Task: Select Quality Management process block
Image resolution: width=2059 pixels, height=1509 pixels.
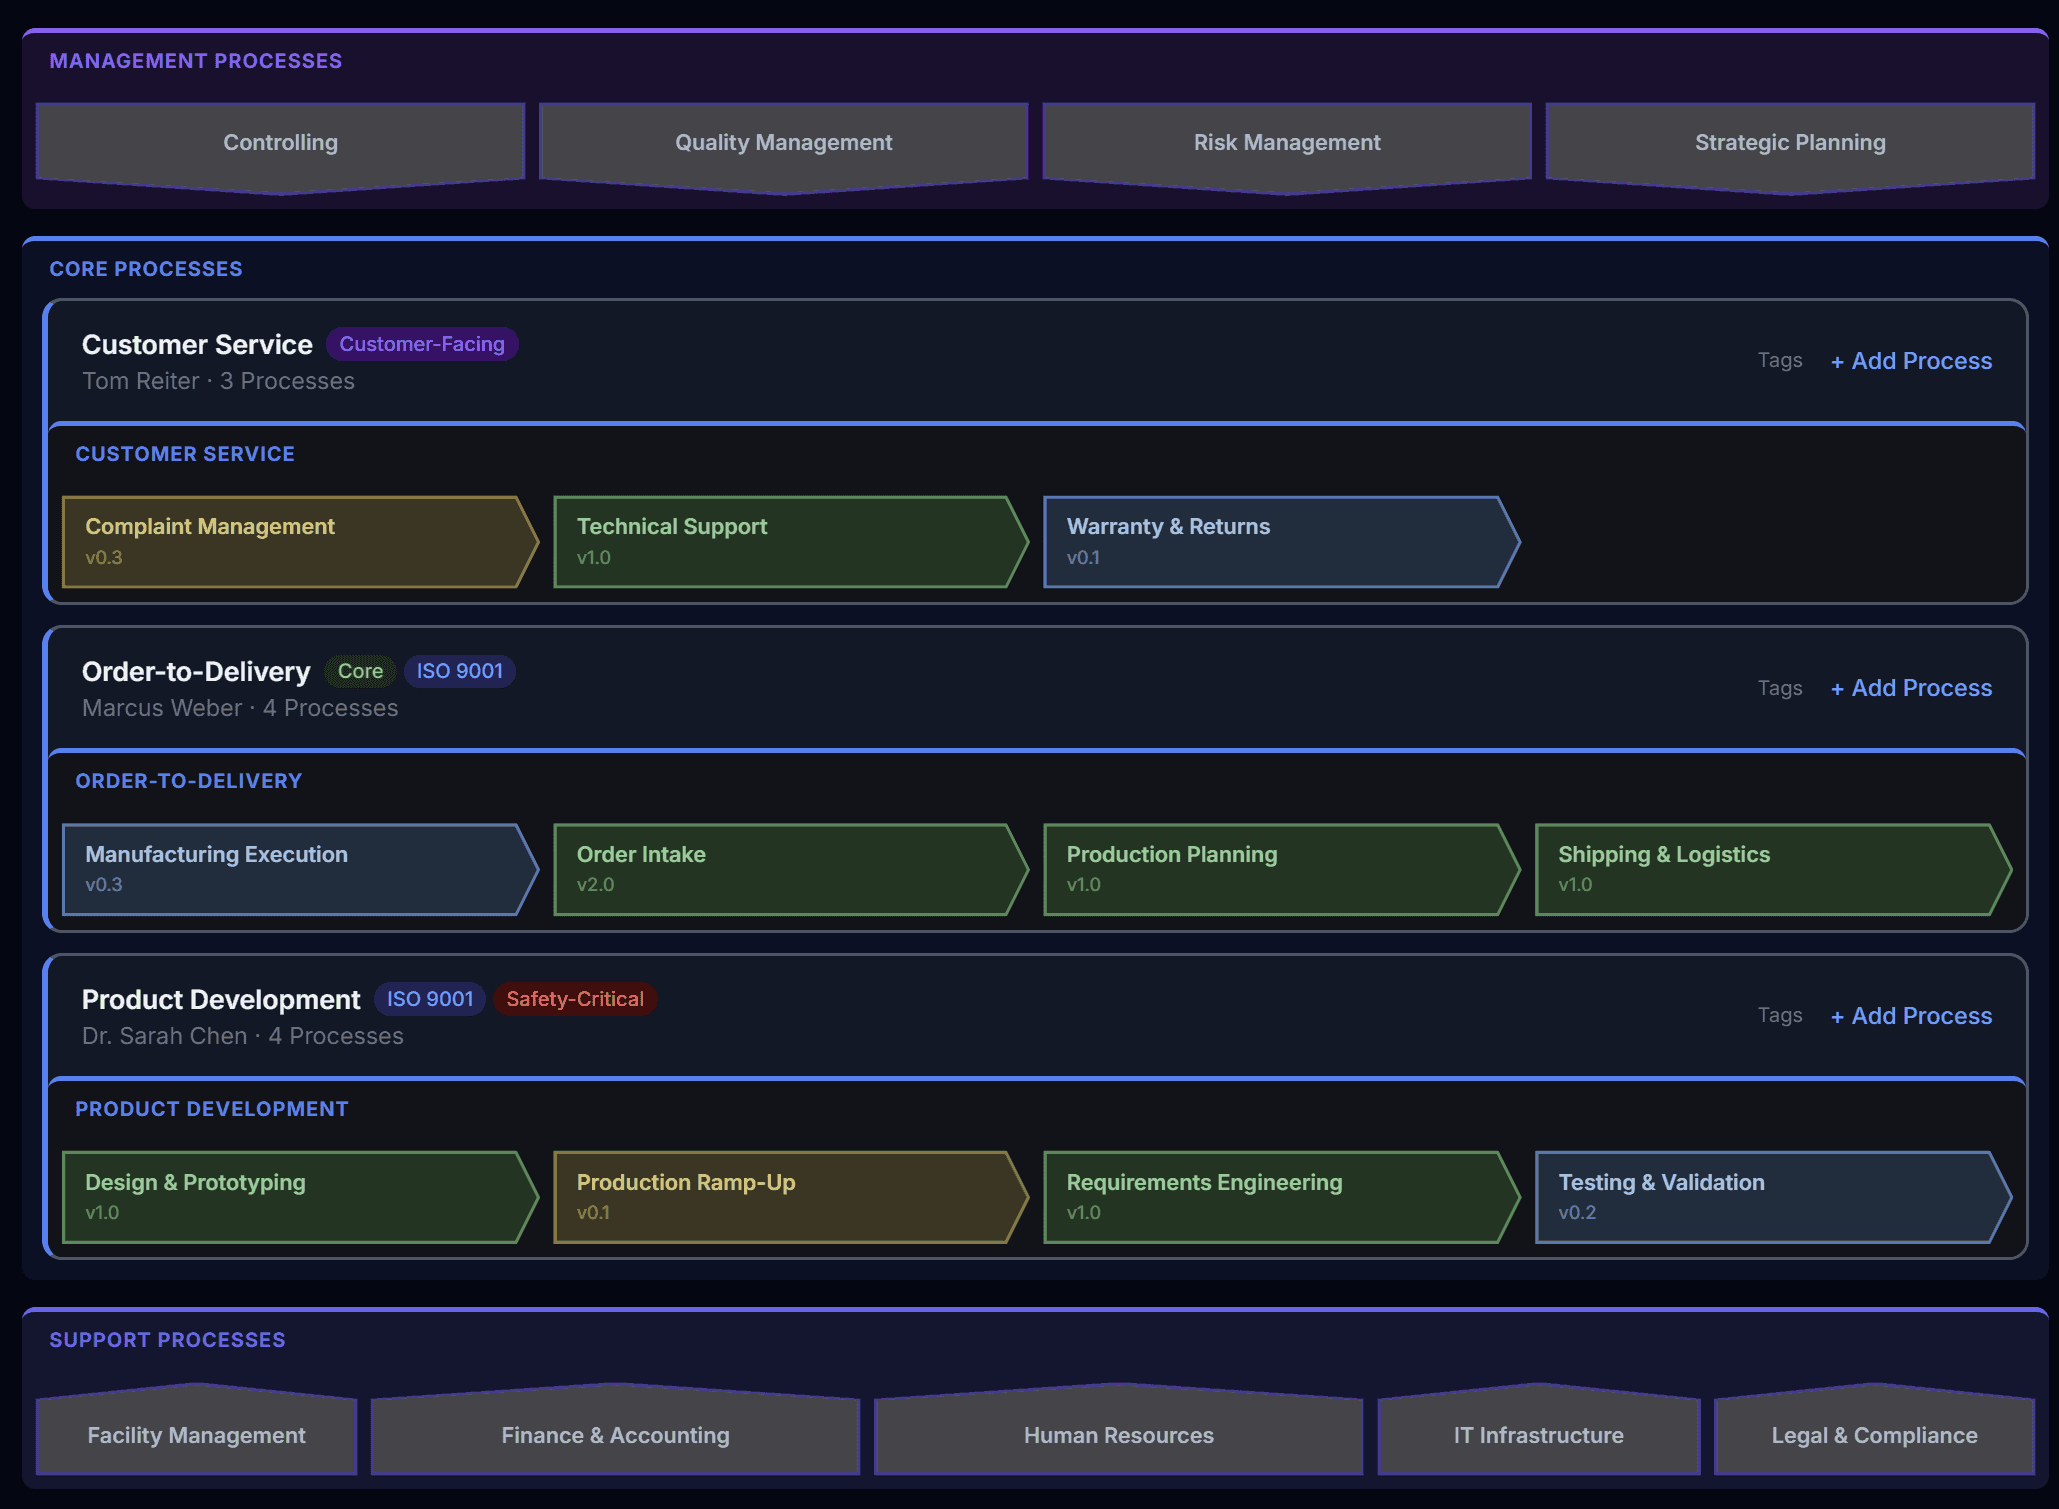Action: coord(783,143)
